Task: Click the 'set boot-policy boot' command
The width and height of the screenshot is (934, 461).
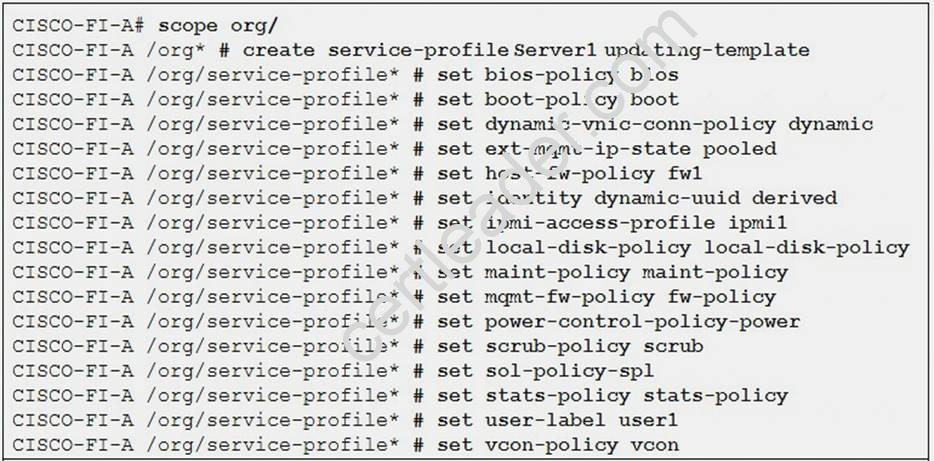Action: pyautogui.click(x=558, y=99)
